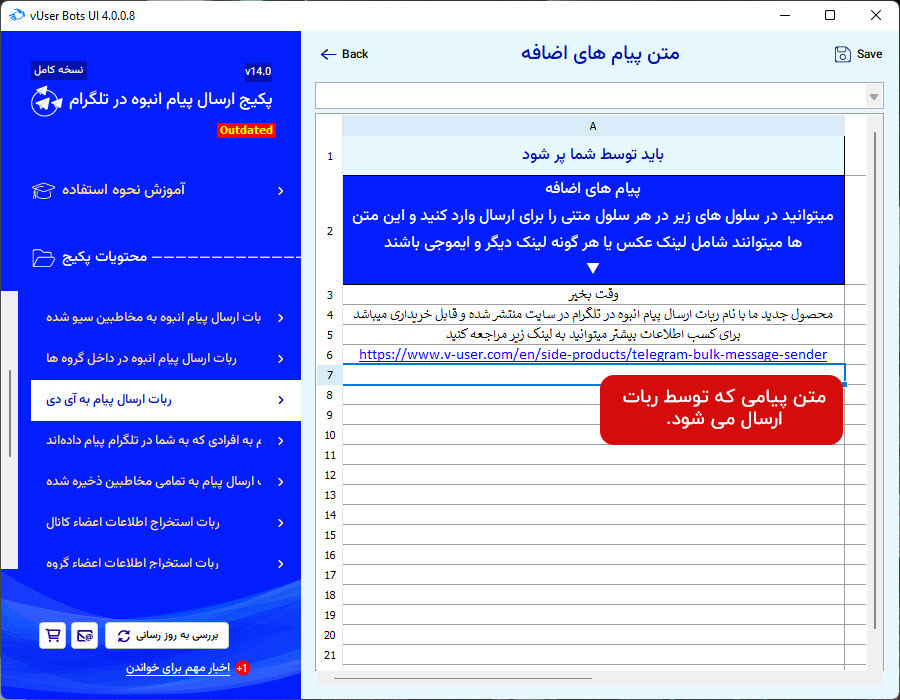Maximize the vUser Bots UI window
900x700 pixels.
(829, 15)
